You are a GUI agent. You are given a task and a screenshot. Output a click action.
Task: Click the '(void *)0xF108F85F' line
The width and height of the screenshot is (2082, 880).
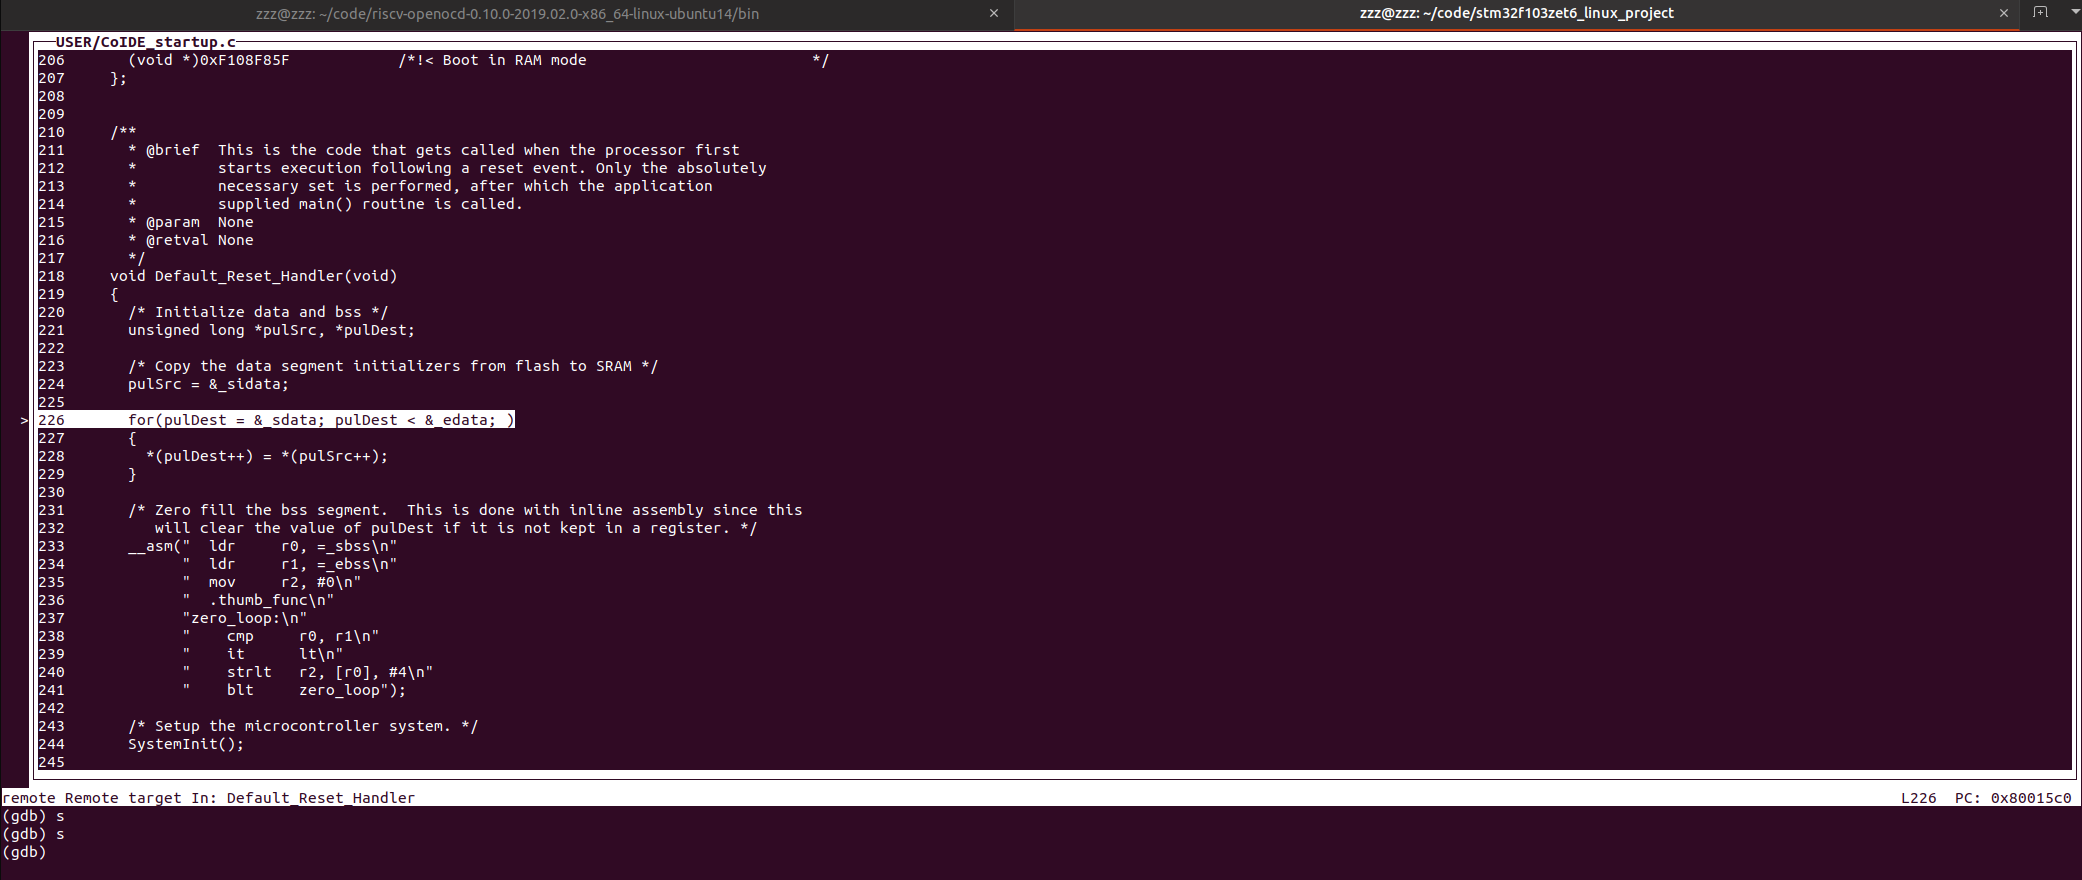[x=209, y=60]
